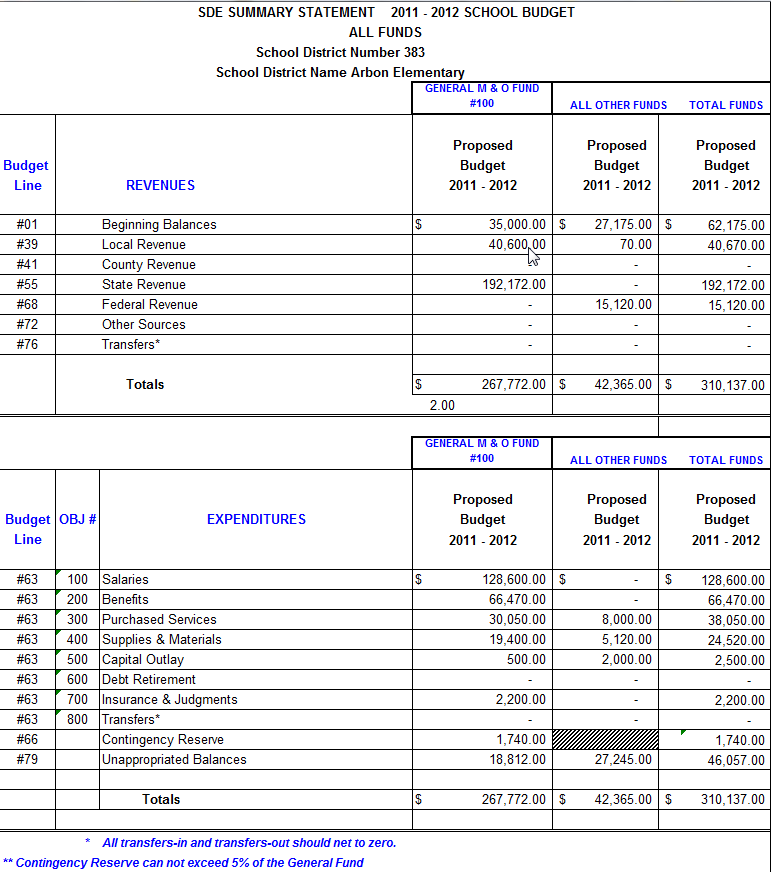The image size is (771, 873).
Task: Select the Contingency Reserve row label
Action: [x=163, y=740]
